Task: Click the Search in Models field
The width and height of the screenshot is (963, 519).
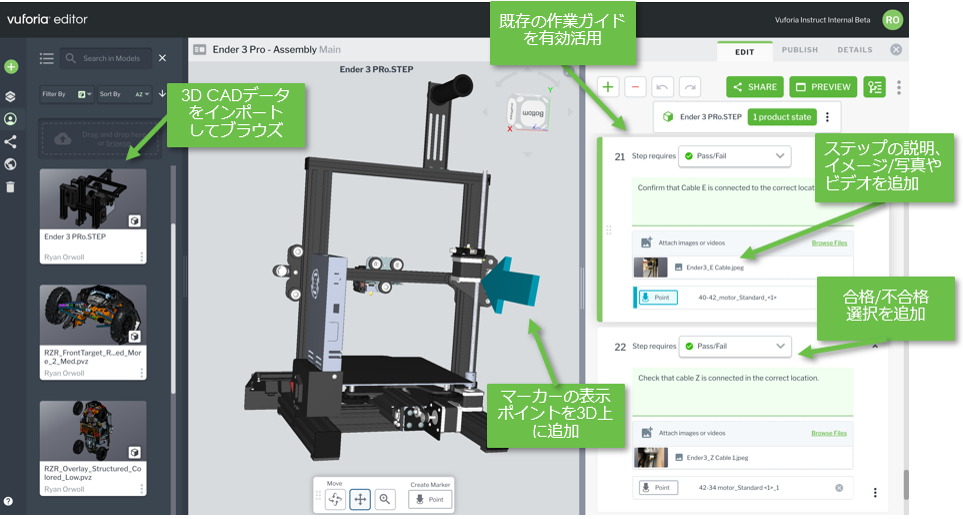Action: pos(106,58)
